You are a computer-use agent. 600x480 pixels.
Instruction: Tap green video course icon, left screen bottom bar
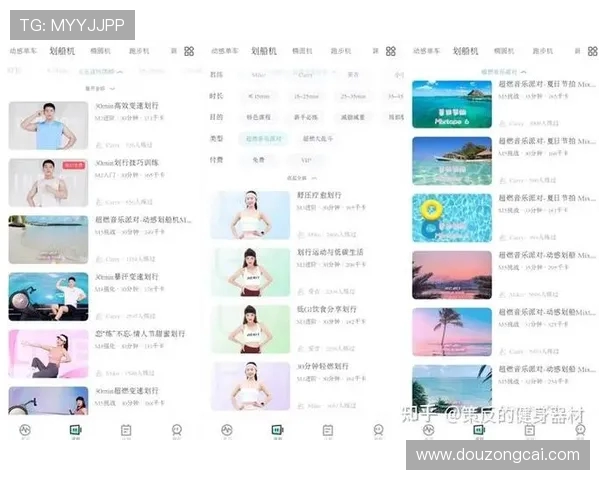[x=76, y=430]
